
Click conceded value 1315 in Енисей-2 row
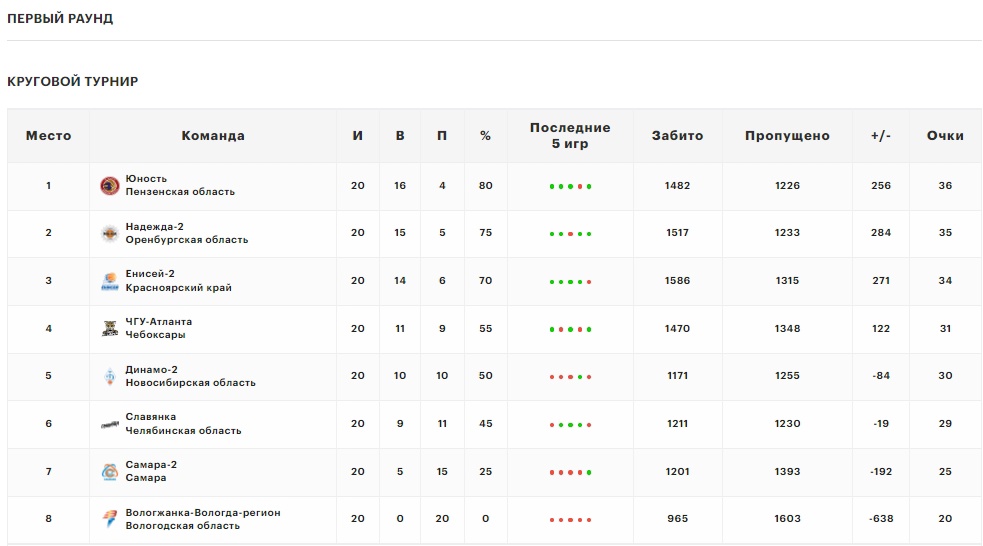[787, 281]
